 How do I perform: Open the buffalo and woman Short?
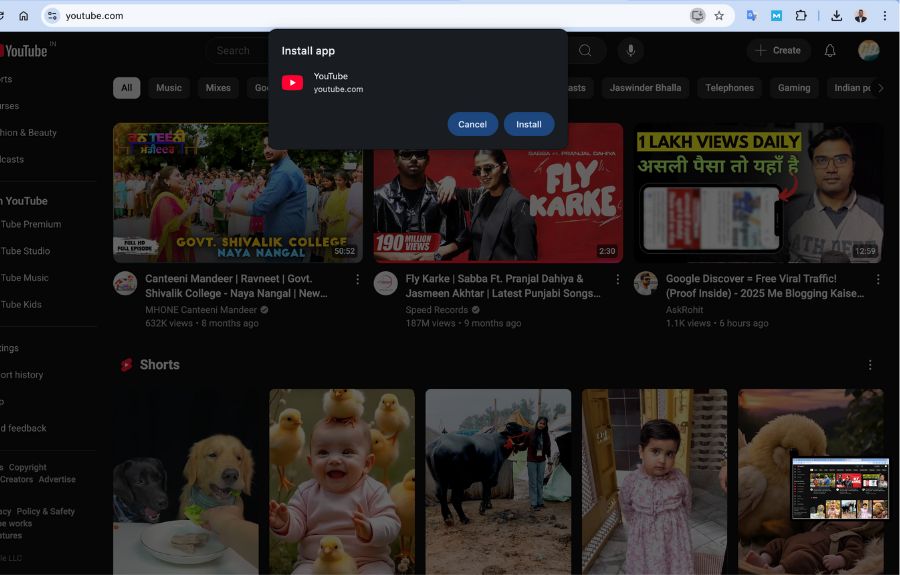tap(498, 482)
